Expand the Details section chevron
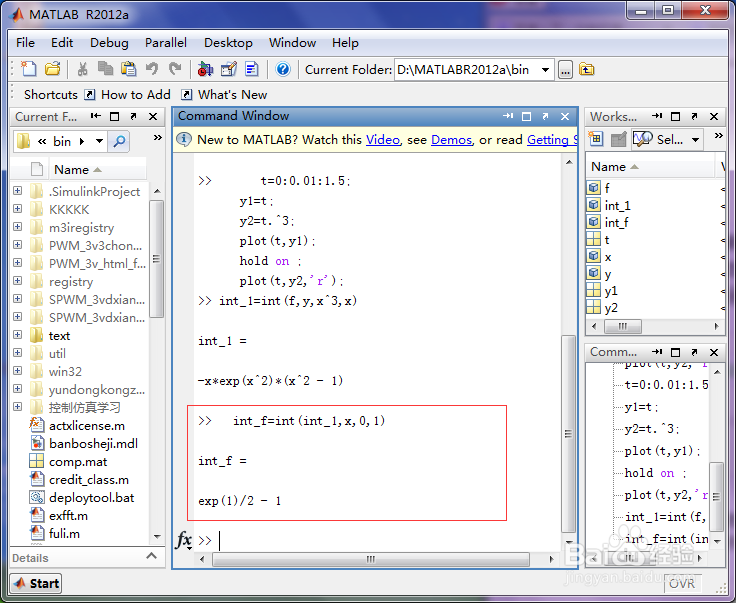736x603 pixels. (151, 556)
